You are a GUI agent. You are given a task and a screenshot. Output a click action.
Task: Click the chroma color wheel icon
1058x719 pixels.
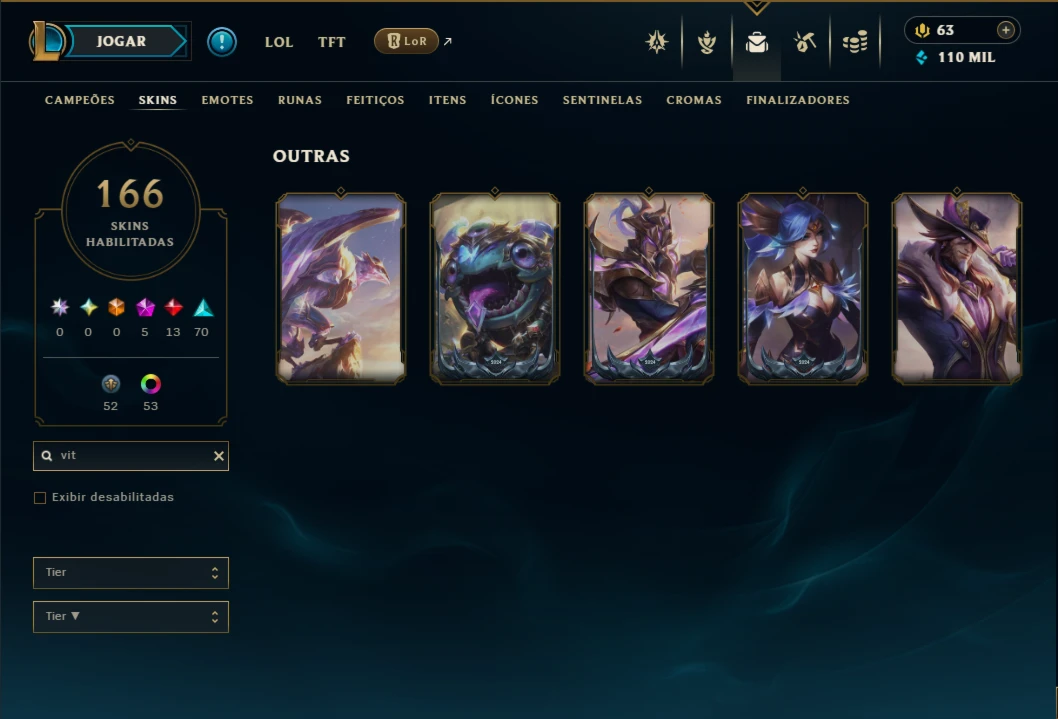150,384
